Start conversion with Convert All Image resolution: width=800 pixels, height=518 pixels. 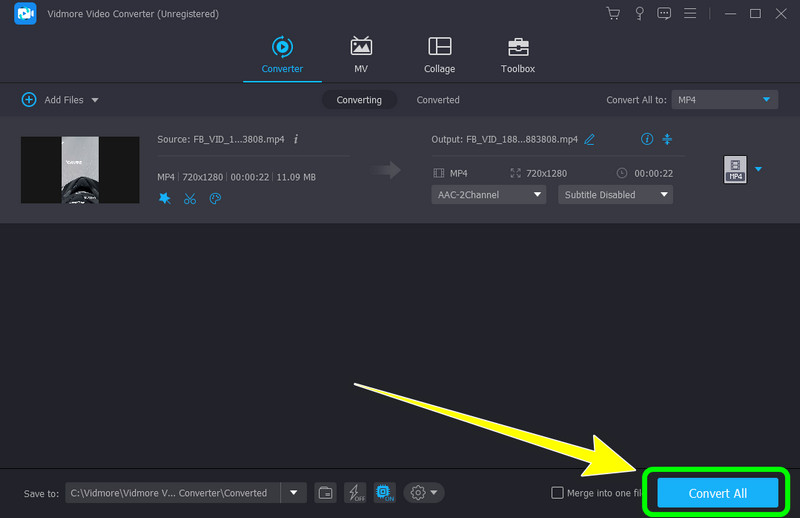(717, 493)
